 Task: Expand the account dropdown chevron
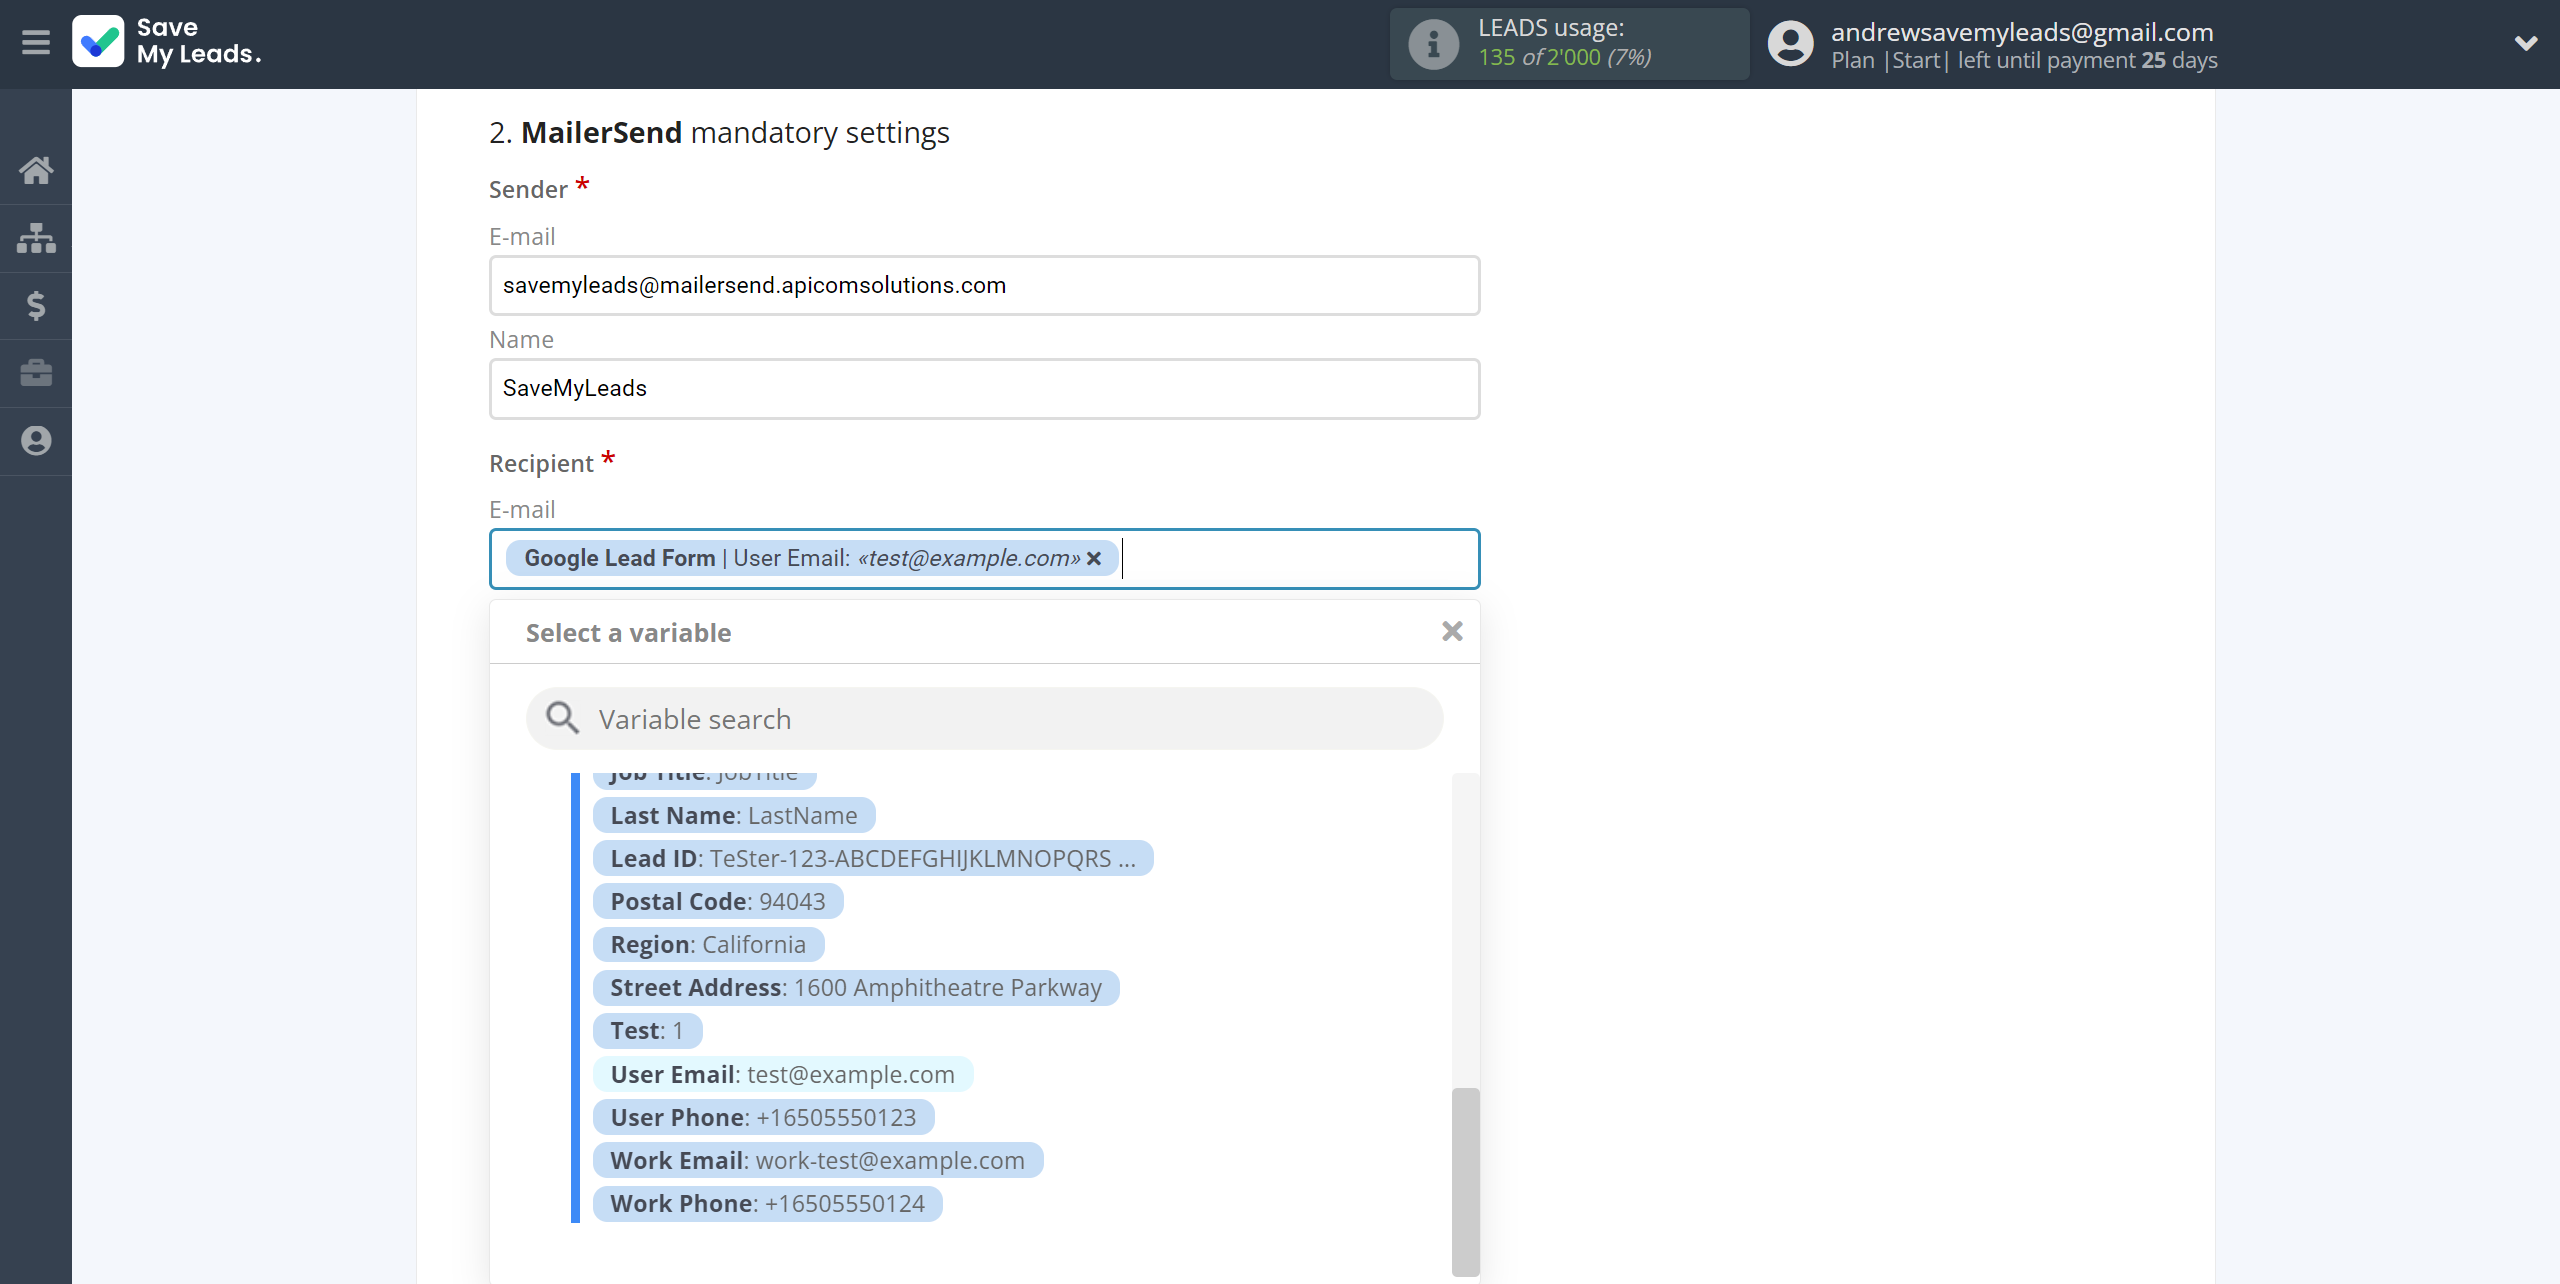pos(2526,43)
